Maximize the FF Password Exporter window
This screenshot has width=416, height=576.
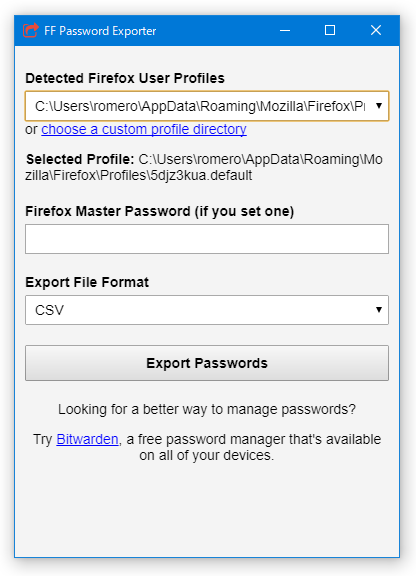coord(330,30)
